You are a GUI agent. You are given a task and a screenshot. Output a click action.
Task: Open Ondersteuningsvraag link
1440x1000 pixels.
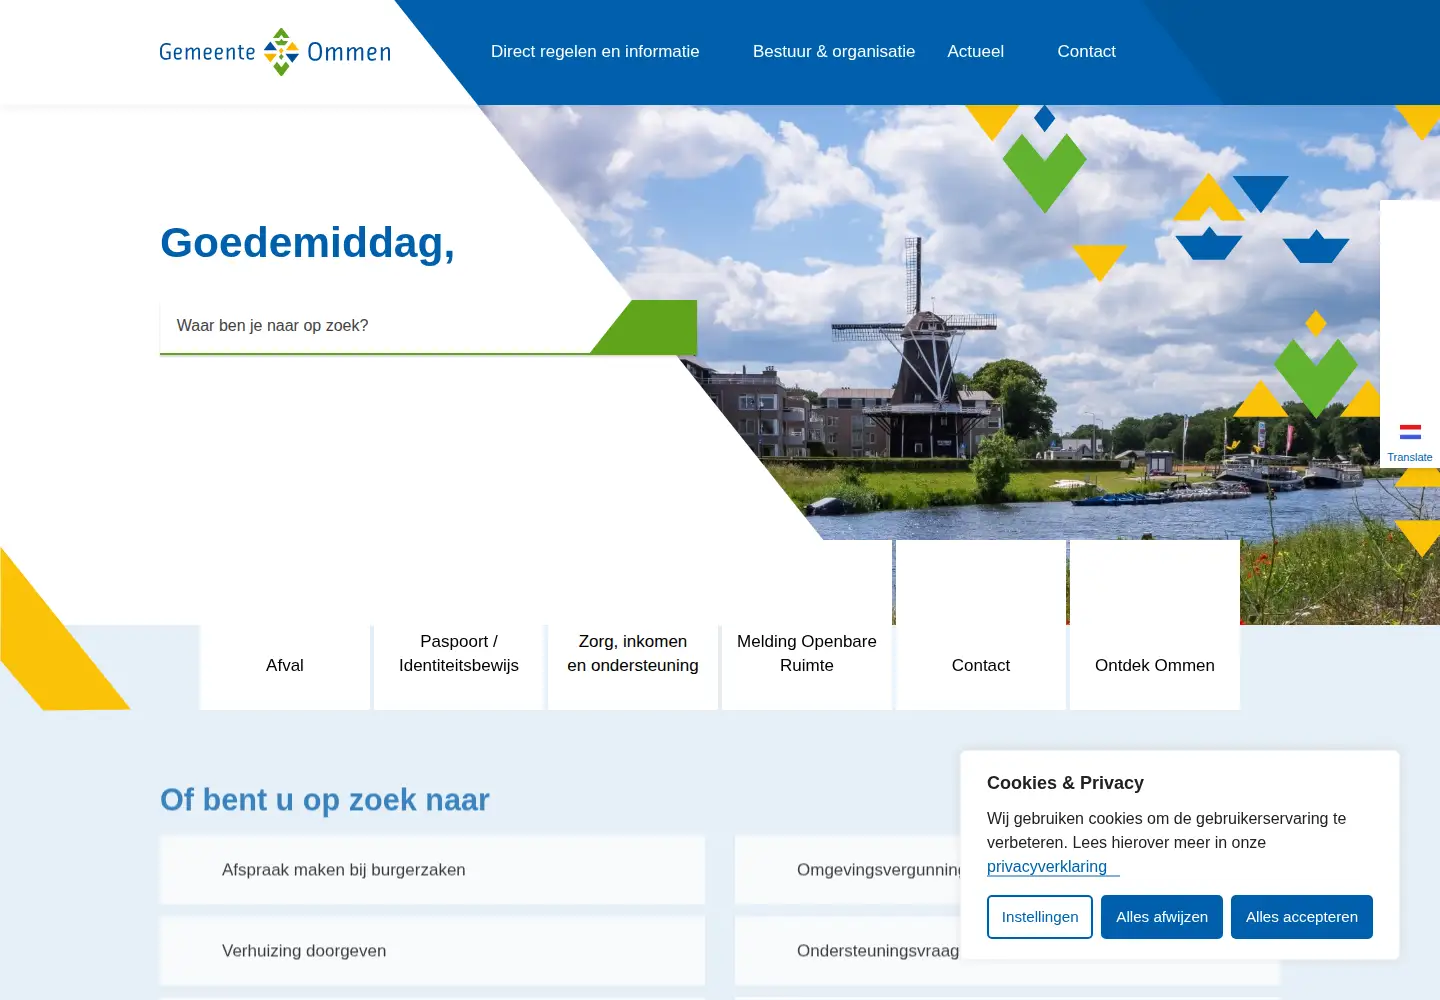pos(848,951)
